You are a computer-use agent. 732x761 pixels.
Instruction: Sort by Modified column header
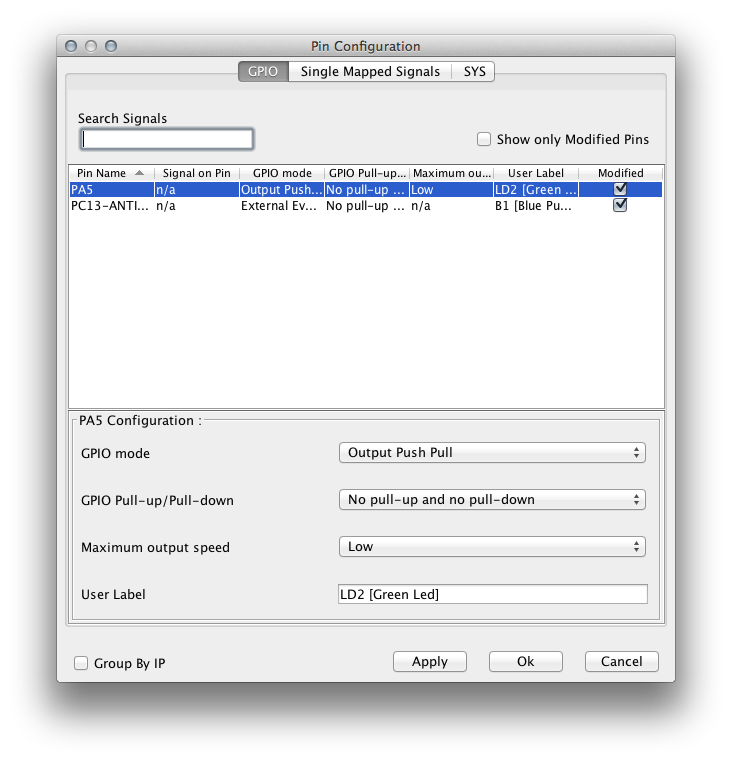coord(620,173)
